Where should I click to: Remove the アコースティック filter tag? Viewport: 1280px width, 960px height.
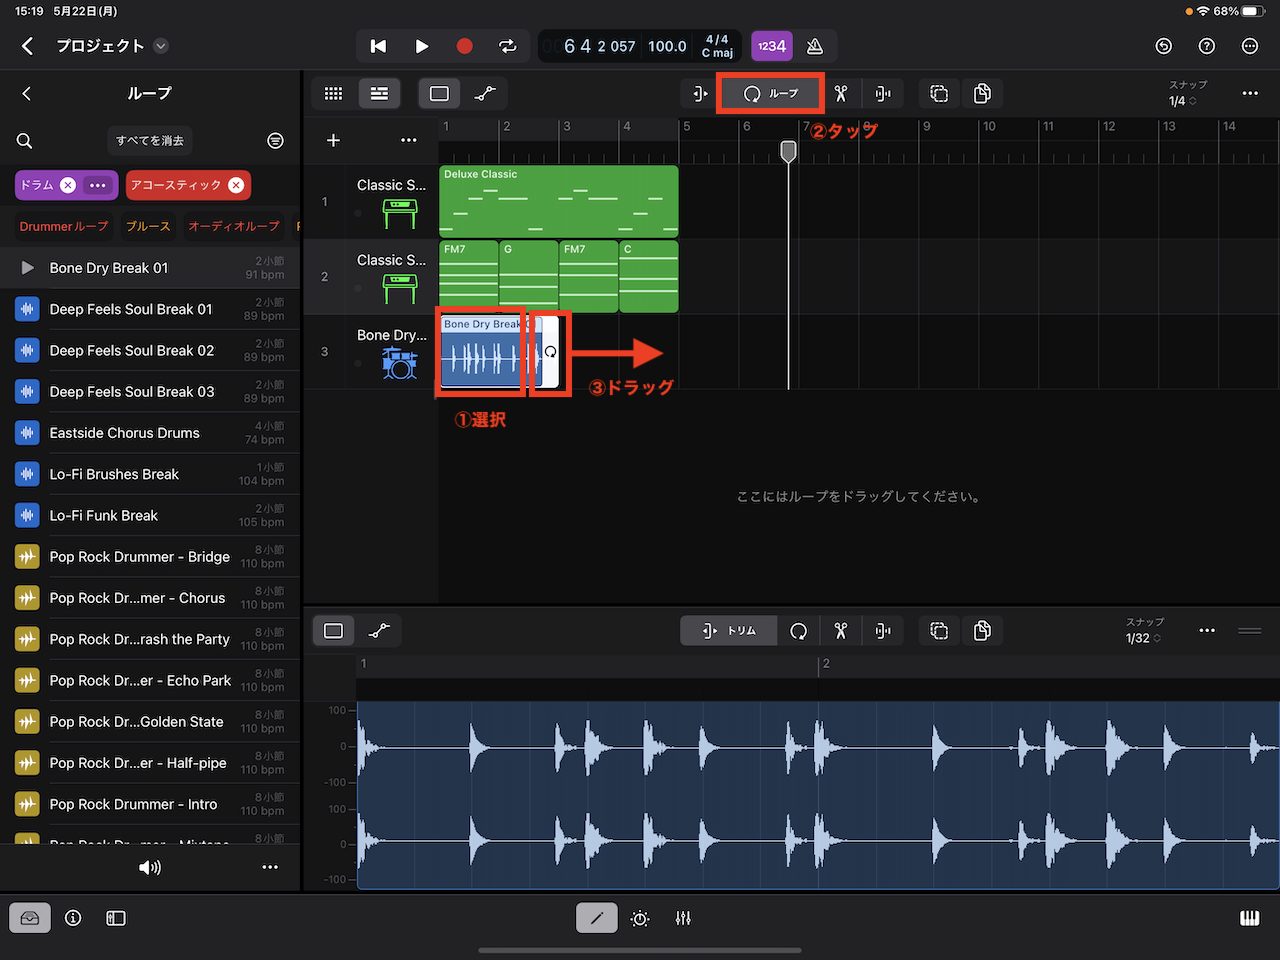click(236, 185)
